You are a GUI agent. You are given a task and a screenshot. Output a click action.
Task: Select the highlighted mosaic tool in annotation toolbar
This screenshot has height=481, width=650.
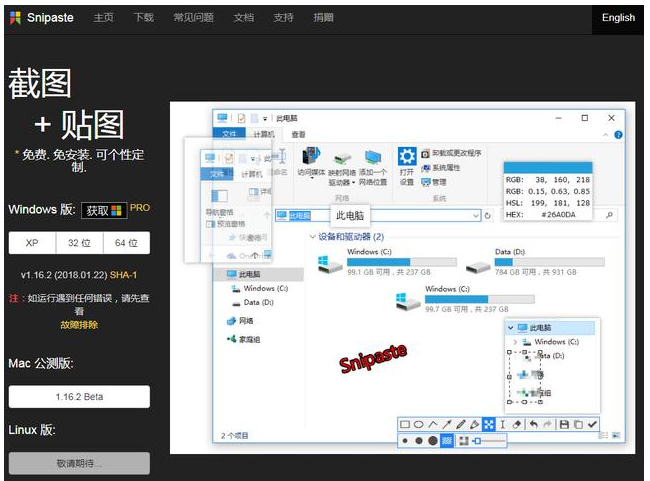(489, 424)
